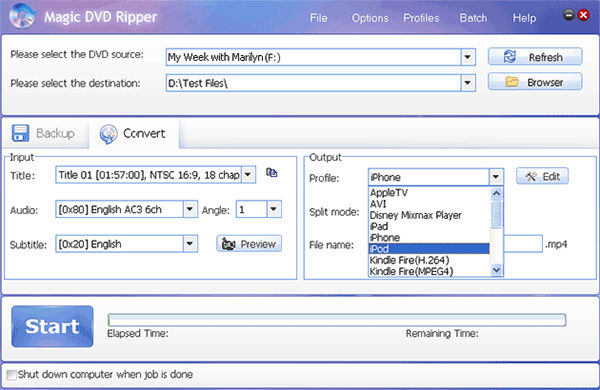
Task: Click the Preview camera button
Action: (249, 244)
